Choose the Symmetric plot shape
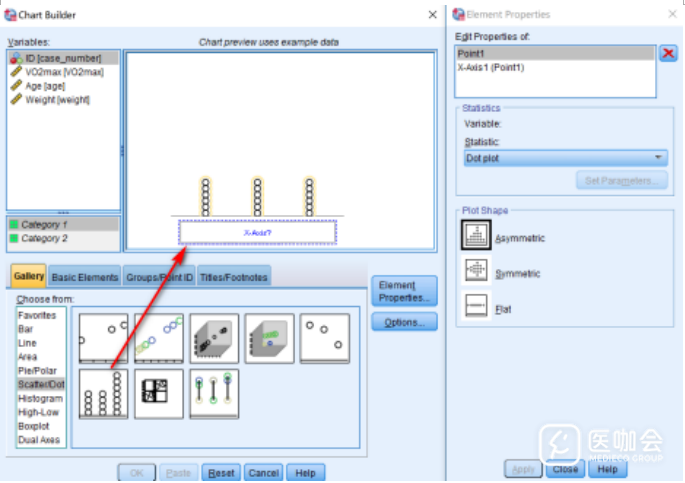Image resolution: width=685 pixels, height=483 pixels. pyautogui.click(x=476, y=271)
